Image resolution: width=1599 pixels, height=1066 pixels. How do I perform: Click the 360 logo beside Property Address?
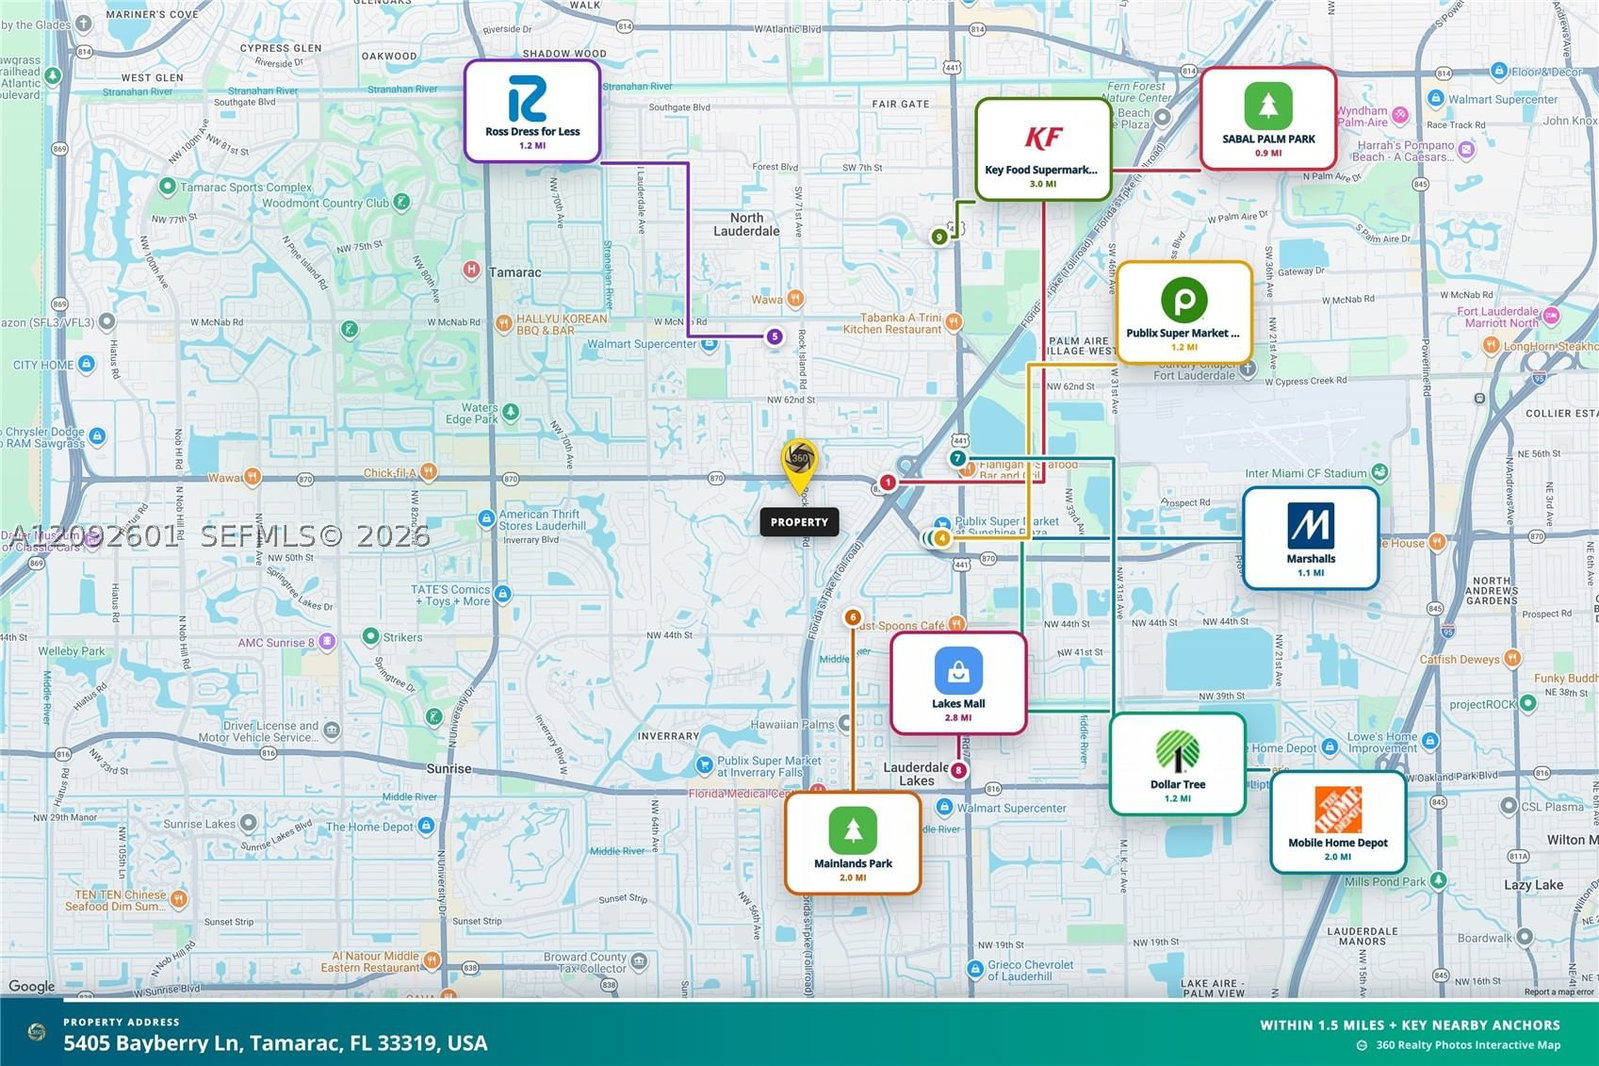[x=37, y=1032]
